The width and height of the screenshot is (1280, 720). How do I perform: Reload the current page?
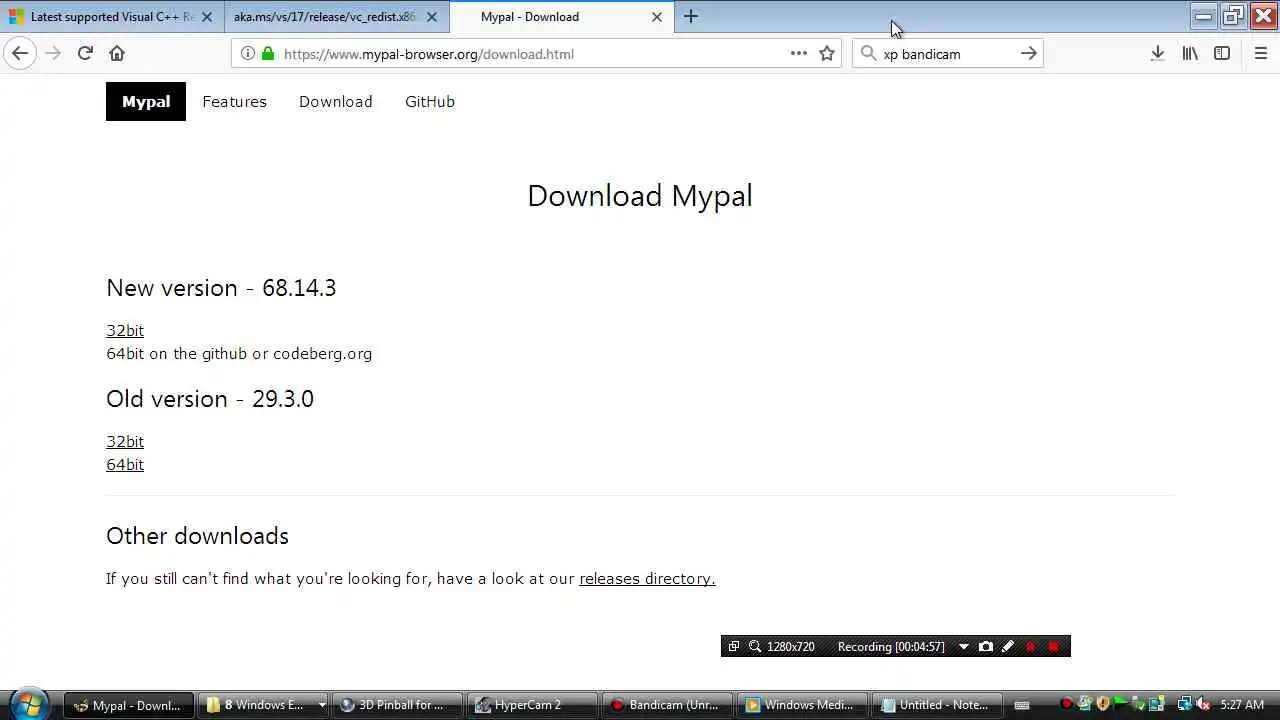pyautogui.click(x=85, y=54)
